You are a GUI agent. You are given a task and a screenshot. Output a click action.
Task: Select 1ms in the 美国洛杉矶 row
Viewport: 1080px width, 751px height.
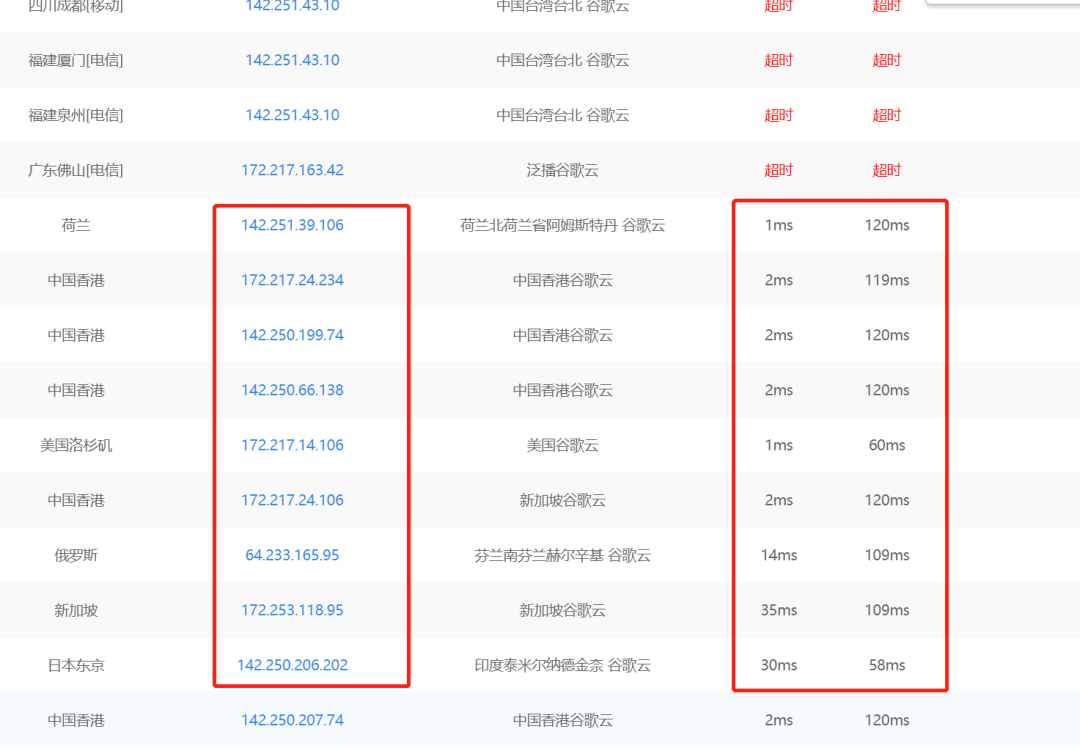pyautogui.click(x=779, y=446)
